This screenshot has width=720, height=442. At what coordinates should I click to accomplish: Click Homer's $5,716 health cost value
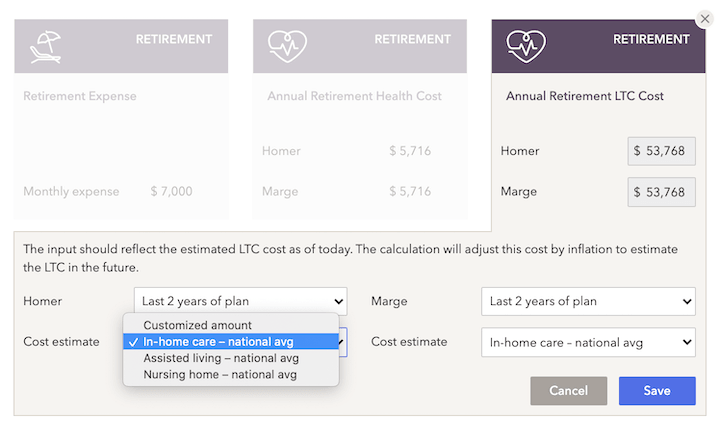click(x=410, y=151)
